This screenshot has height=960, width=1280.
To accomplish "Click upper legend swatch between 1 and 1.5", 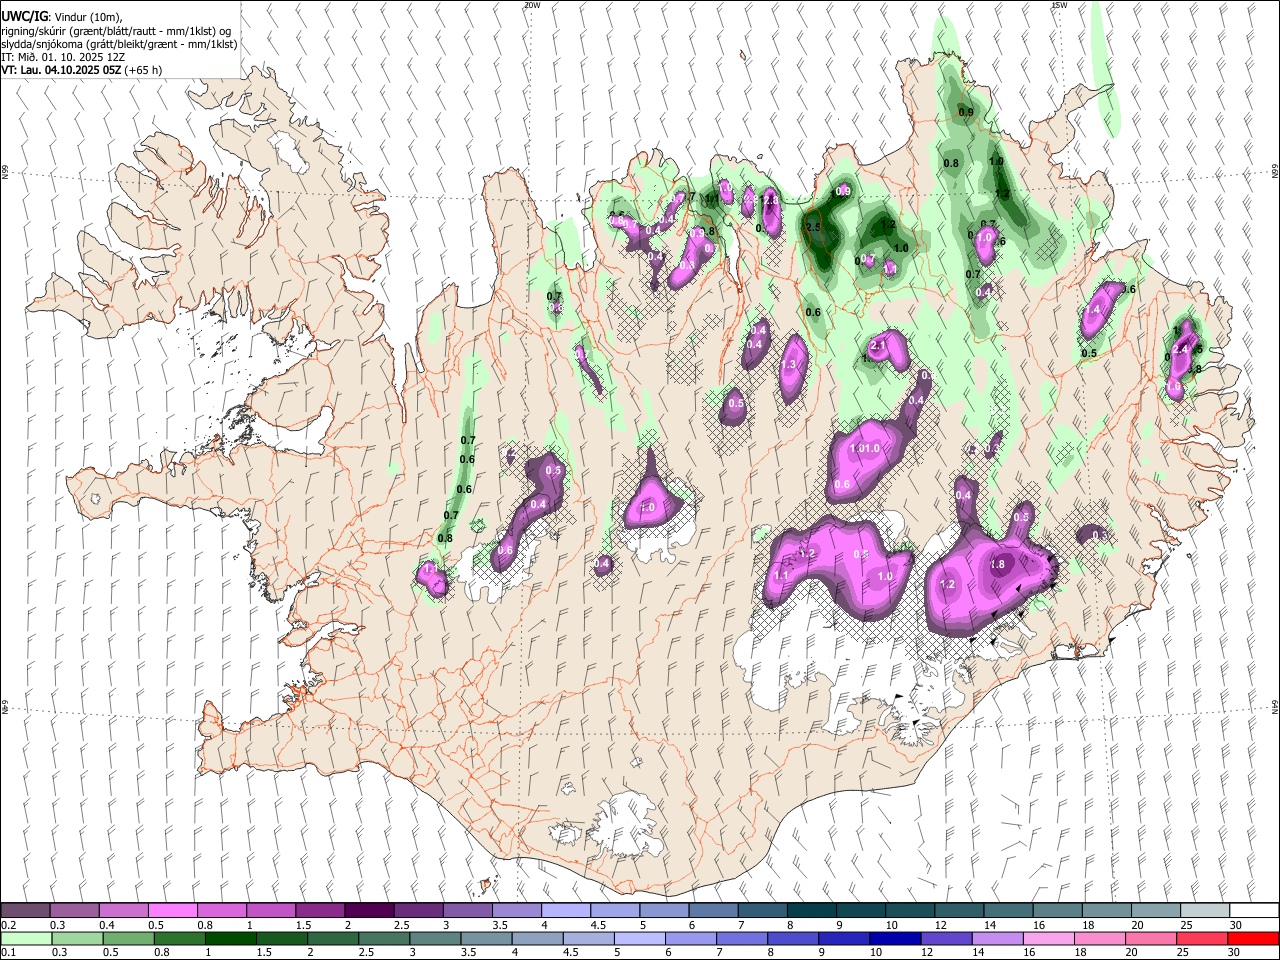I will [x=270, y=910].
